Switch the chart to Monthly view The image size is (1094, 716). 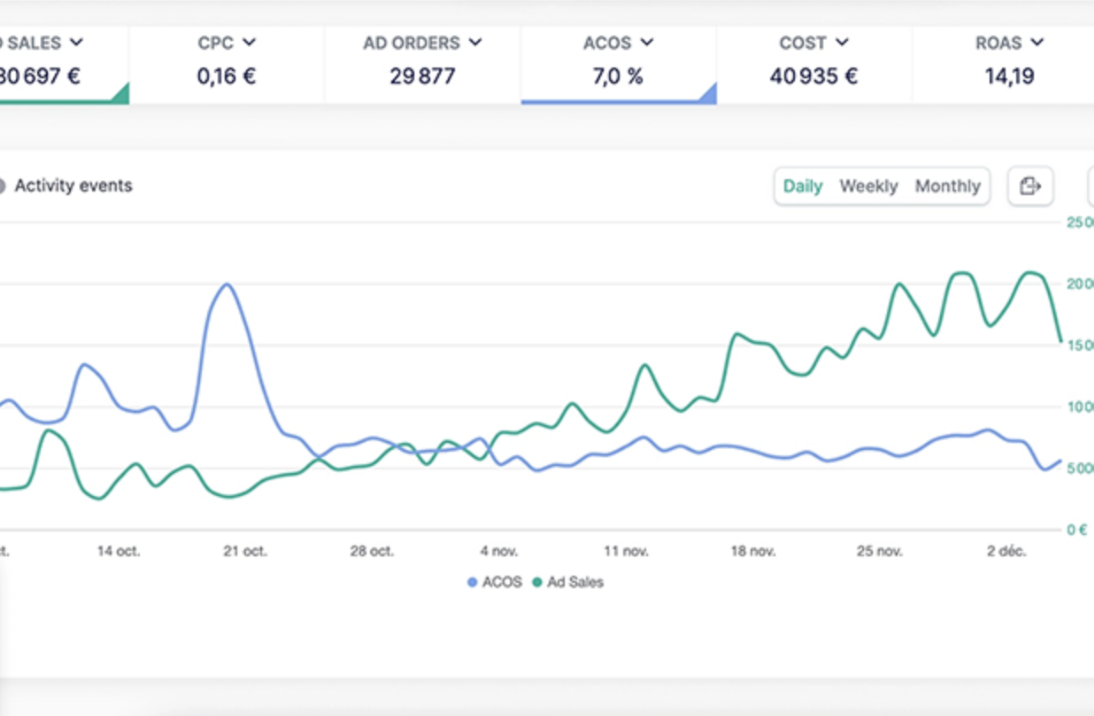click(x=947, y=186)
